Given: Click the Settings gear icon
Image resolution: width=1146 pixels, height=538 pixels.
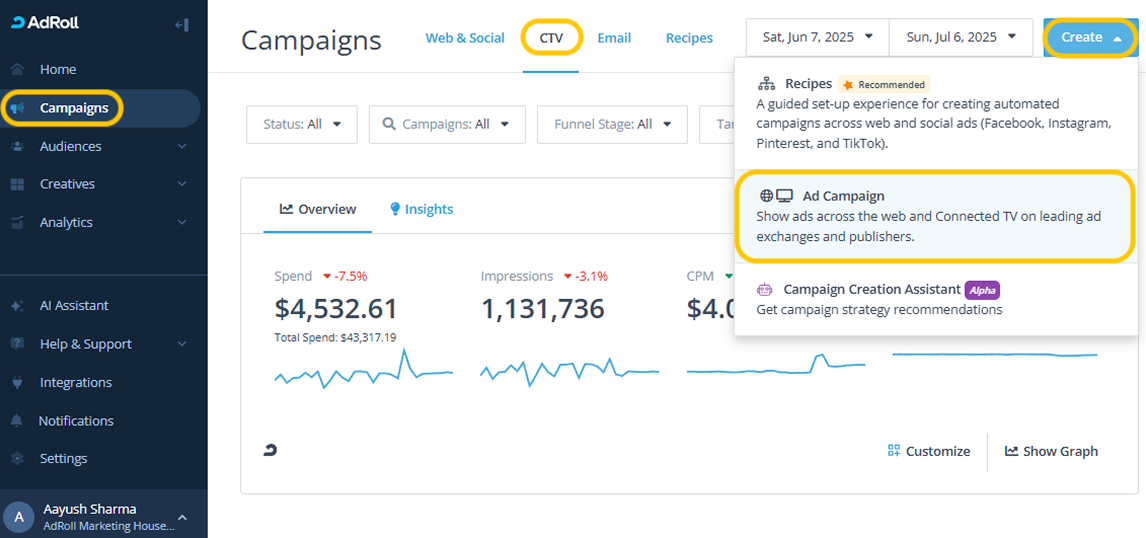Looking at the screenshot, I should click(x=18, y=459).
